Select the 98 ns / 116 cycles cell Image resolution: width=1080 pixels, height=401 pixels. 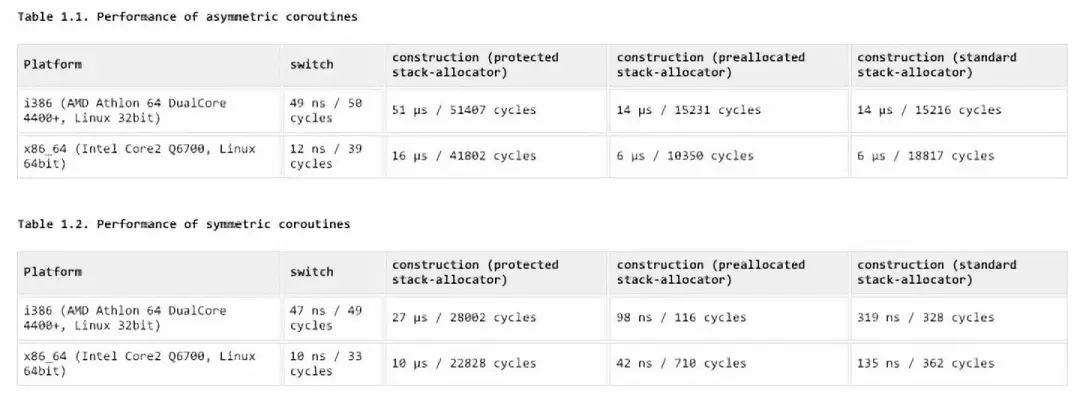click(x=681, y=318)
